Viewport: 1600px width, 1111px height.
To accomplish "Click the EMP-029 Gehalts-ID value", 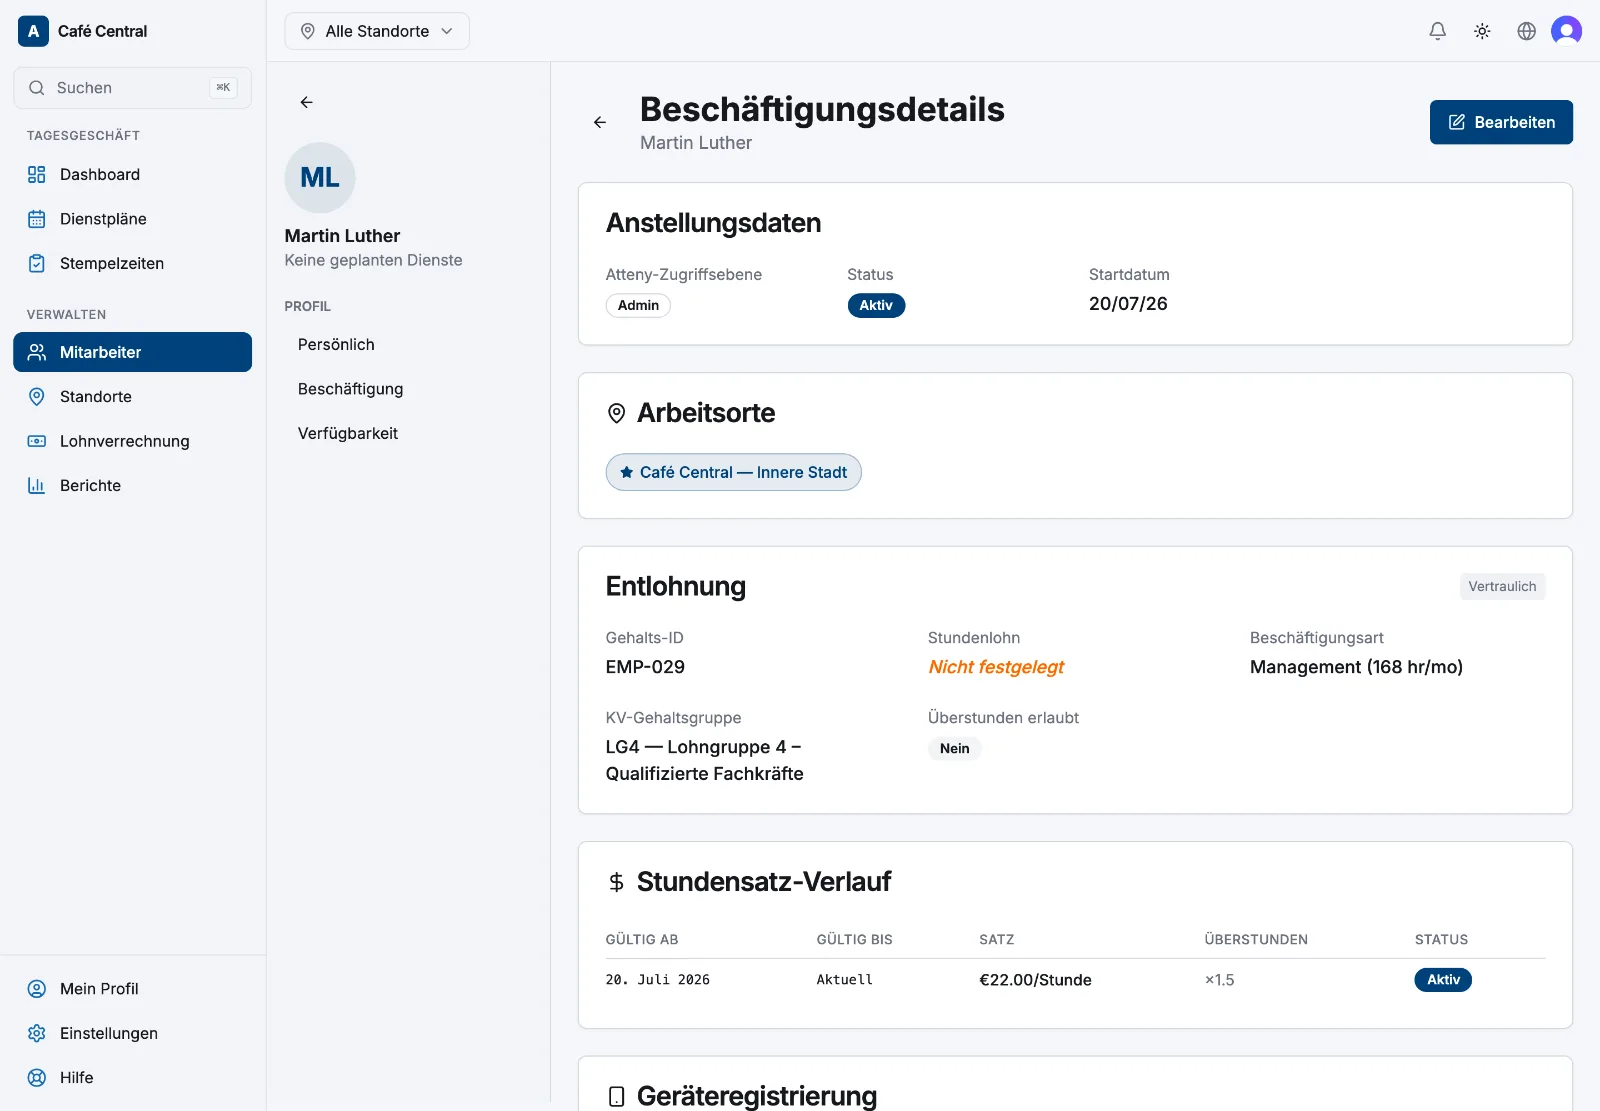I will [645, 667].
